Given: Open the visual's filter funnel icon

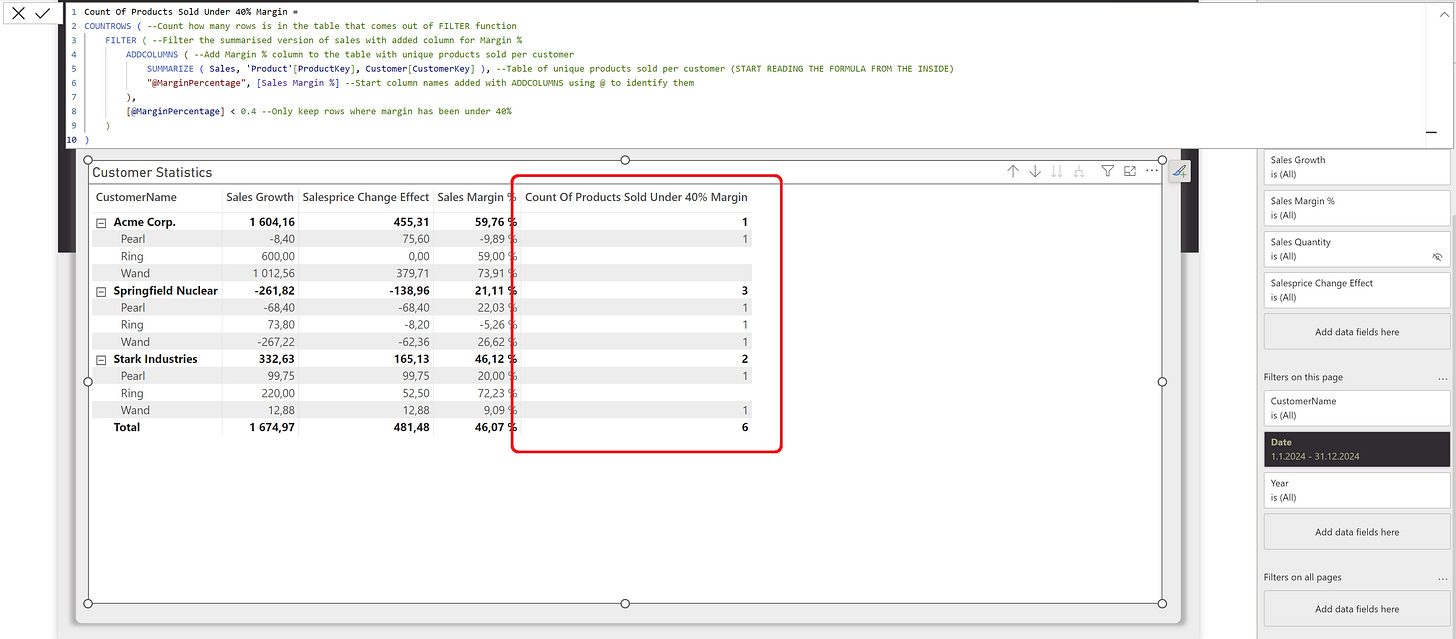Looking at the screenshot, I should coord(1108,172).
